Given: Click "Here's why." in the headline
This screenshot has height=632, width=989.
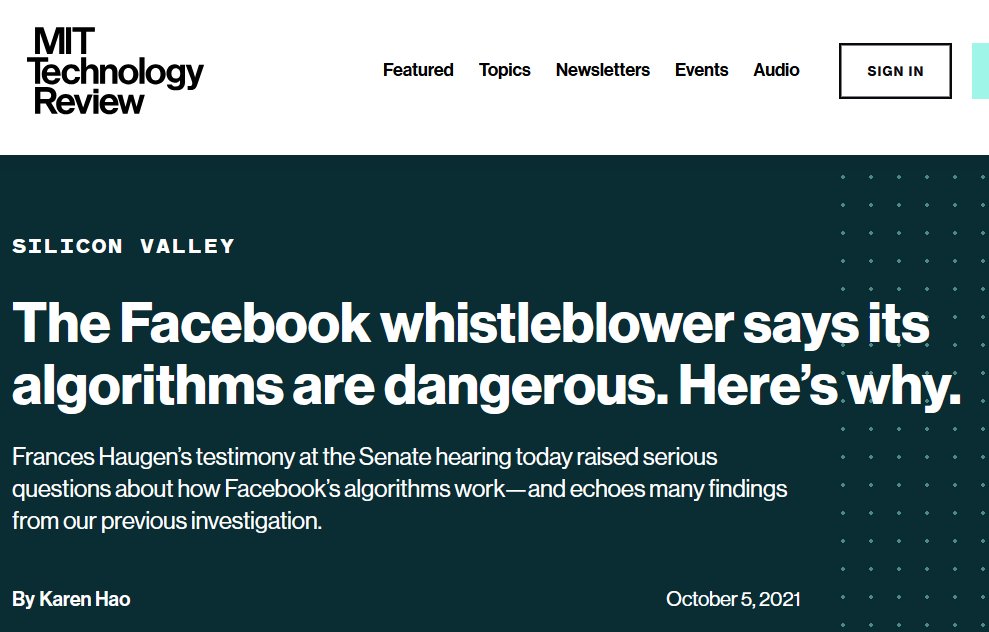Looking at the screenshot, I should [819, 385].
